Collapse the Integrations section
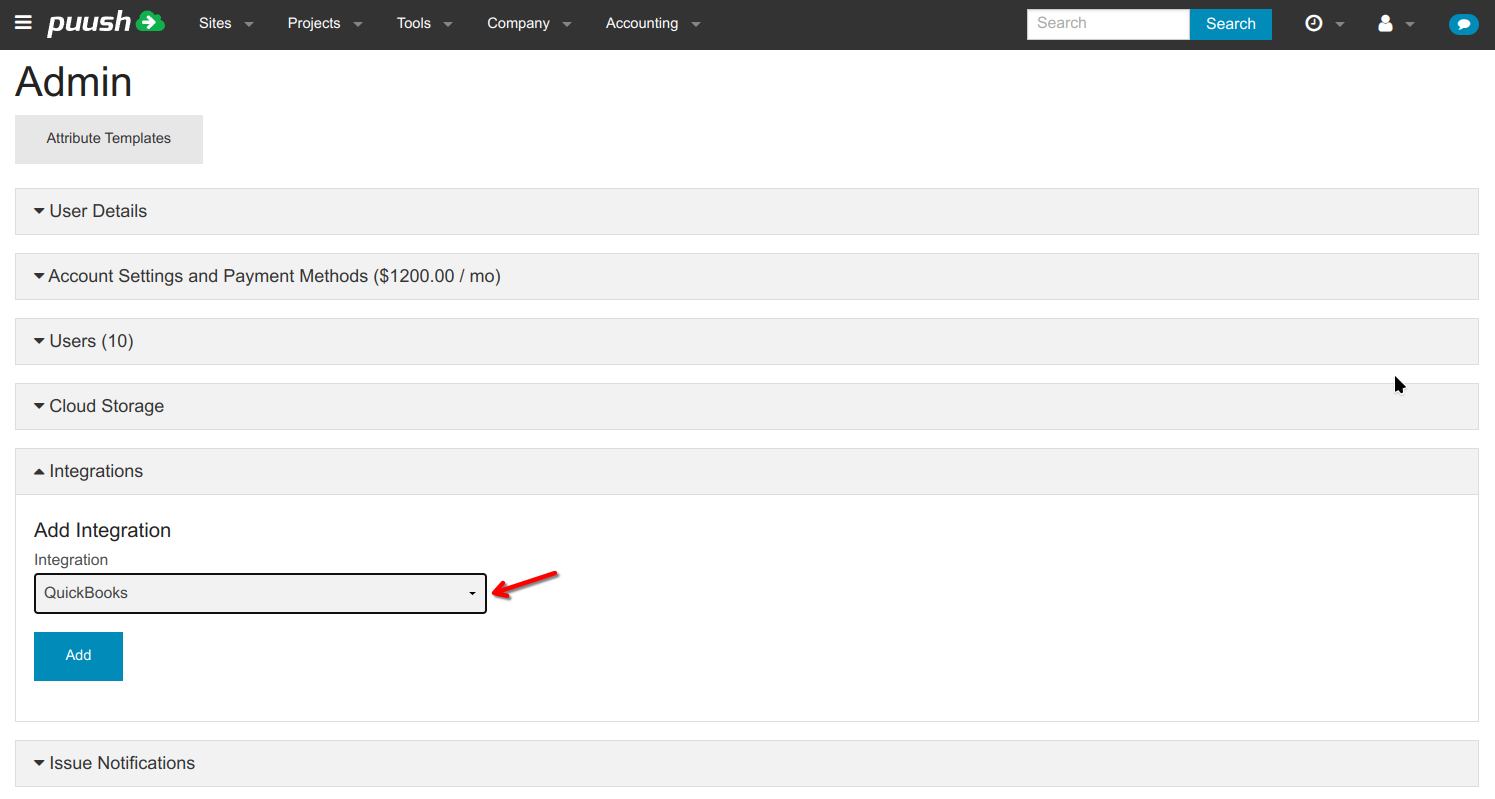 (96, 472)
